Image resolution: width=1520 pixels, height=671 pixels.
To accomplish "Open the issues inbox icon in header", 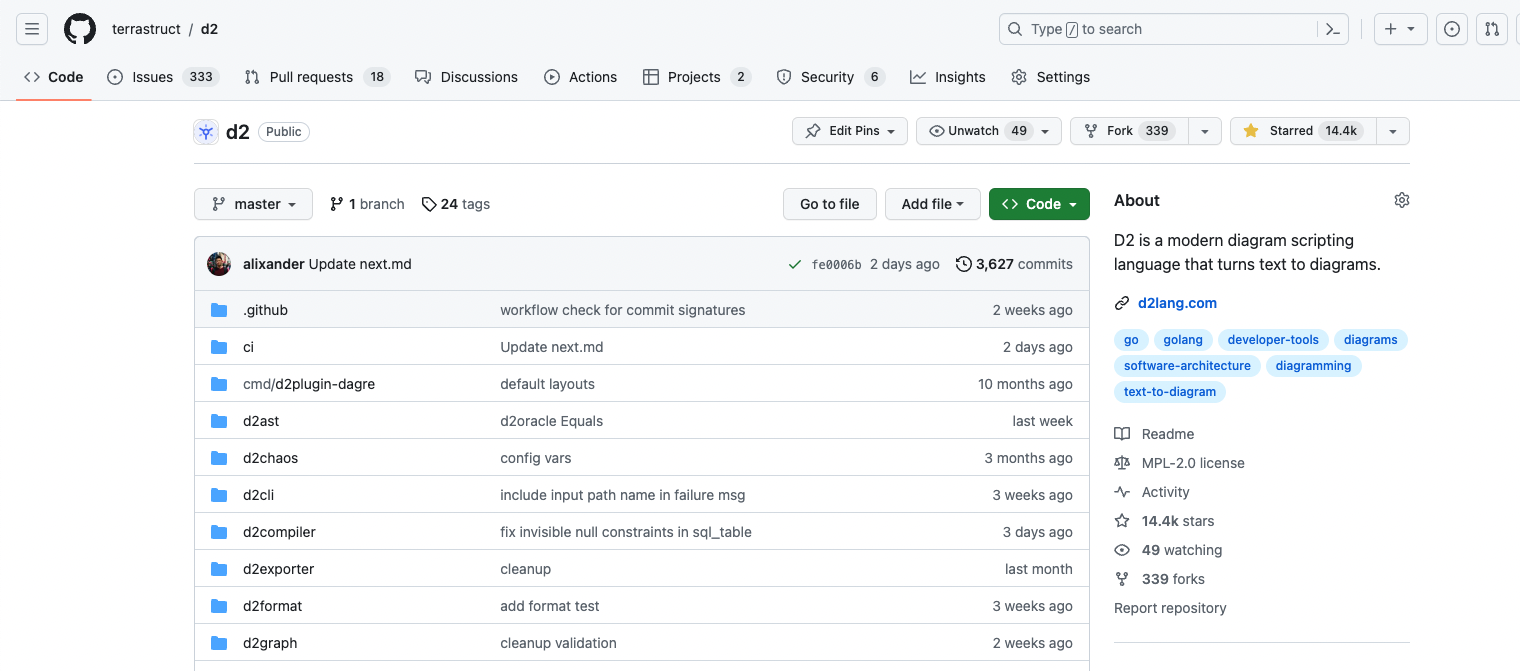I will coord(1452,29).
